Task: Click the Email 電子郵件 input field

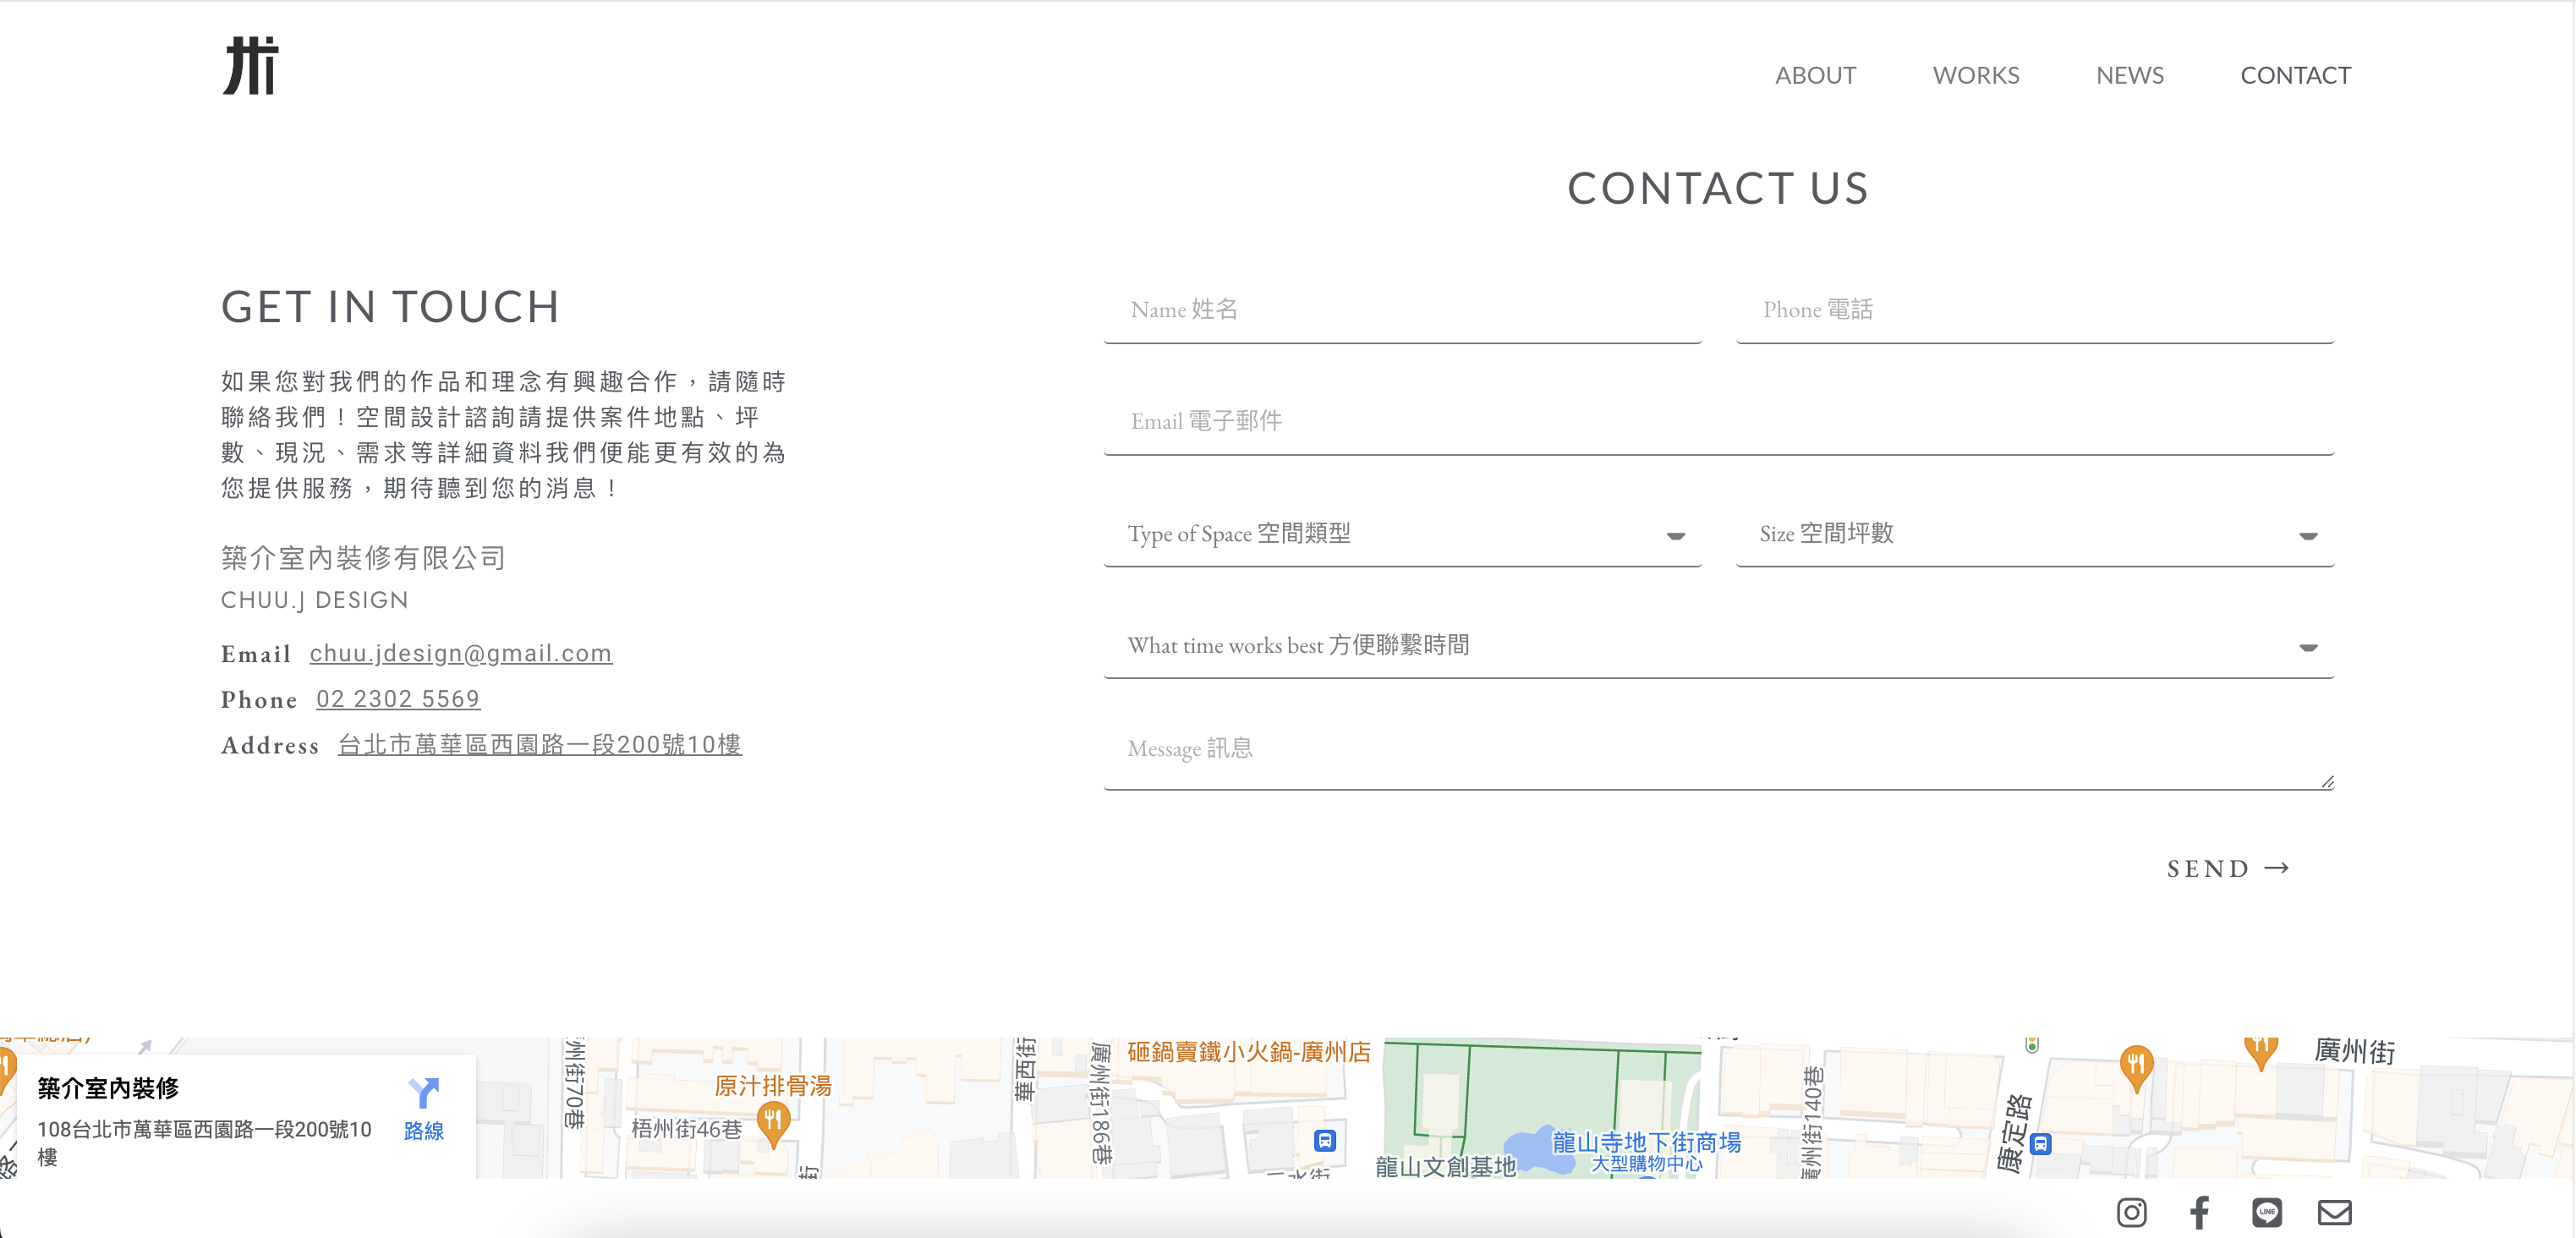Action: (1718, 422)
